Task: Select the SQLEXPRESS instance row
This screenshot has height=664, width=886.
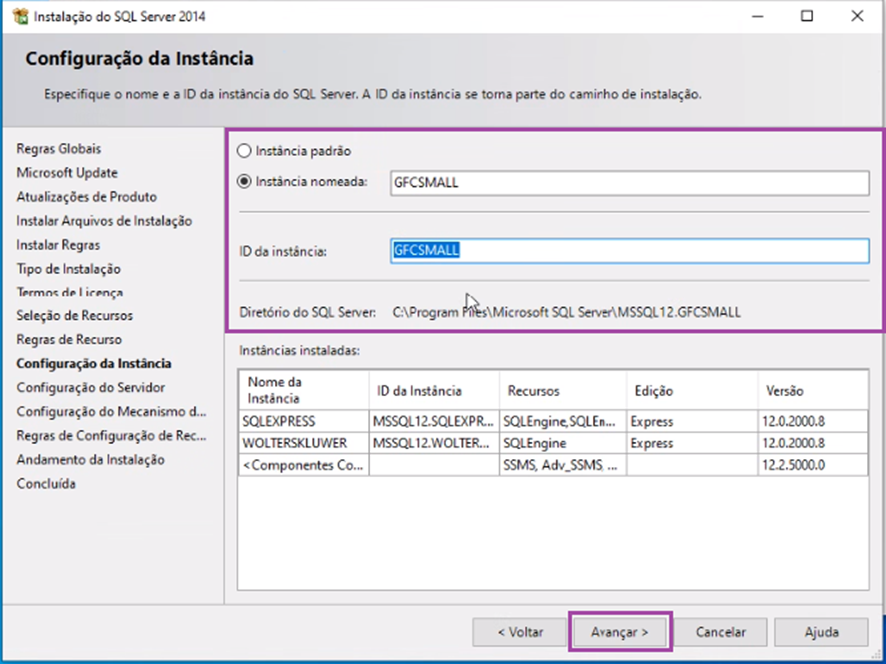Action: [x=553, y=422]
